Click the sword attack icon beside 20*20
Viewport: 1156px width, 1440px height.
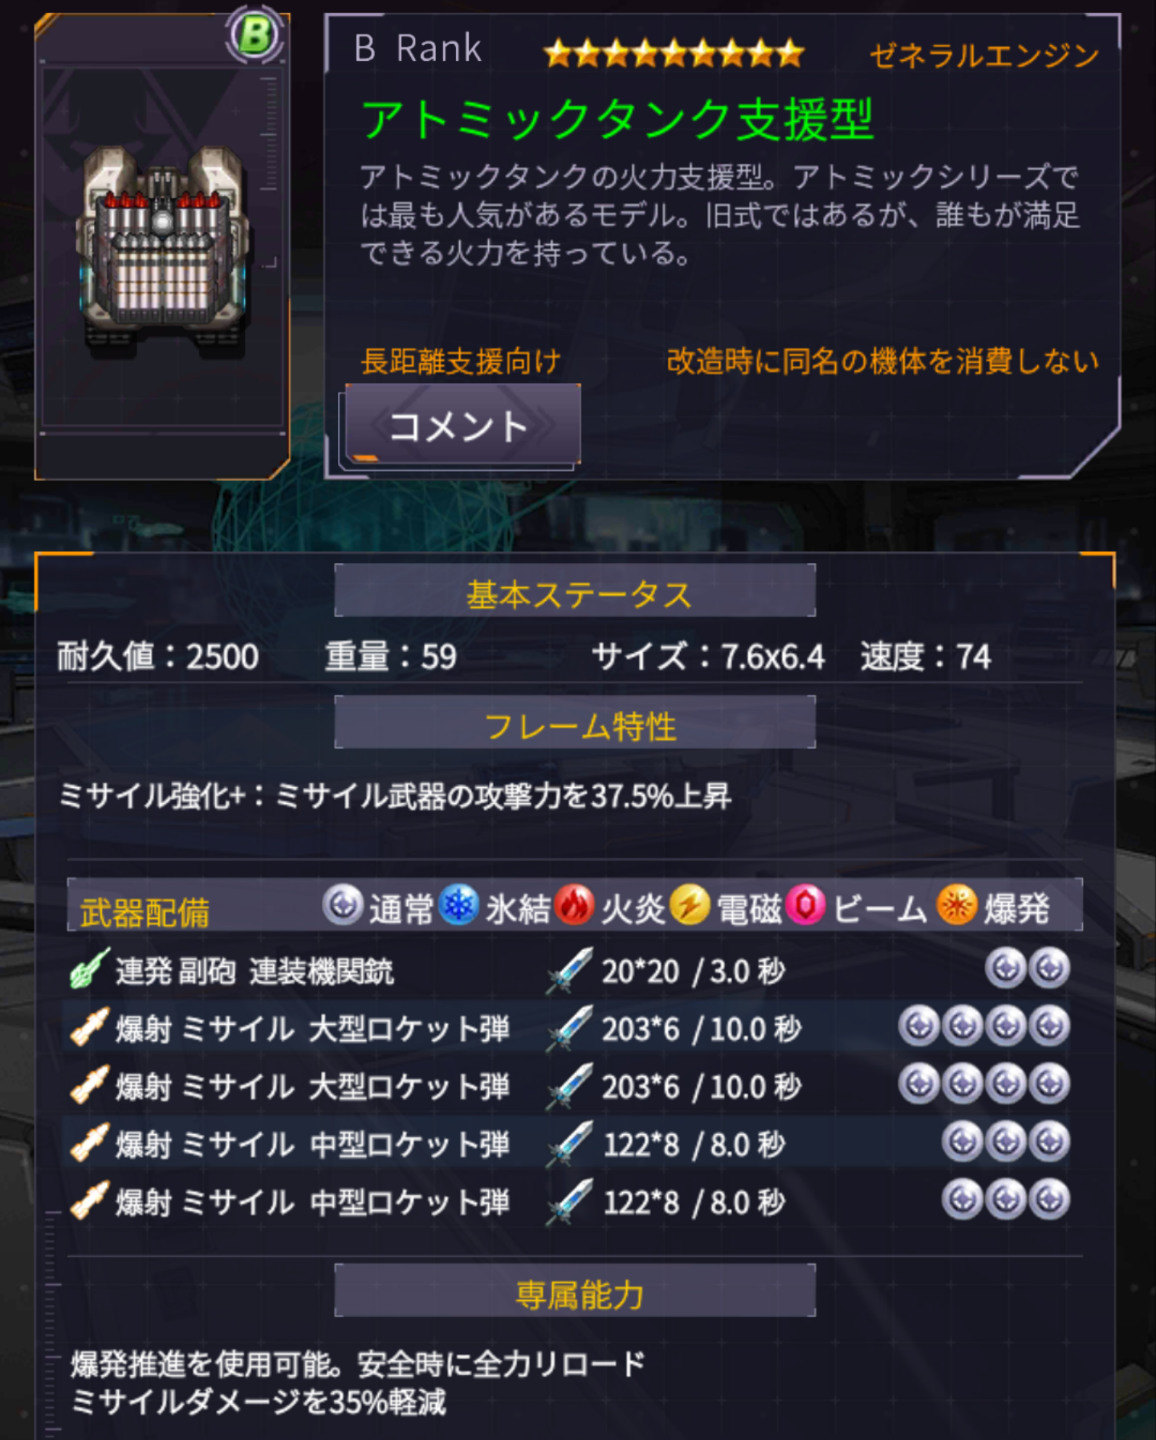[x=569, y=971]
